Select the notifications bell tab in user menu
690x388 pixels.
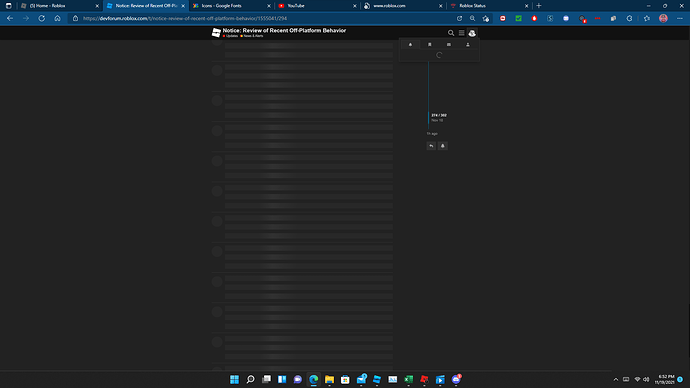[x=410, y=44]
